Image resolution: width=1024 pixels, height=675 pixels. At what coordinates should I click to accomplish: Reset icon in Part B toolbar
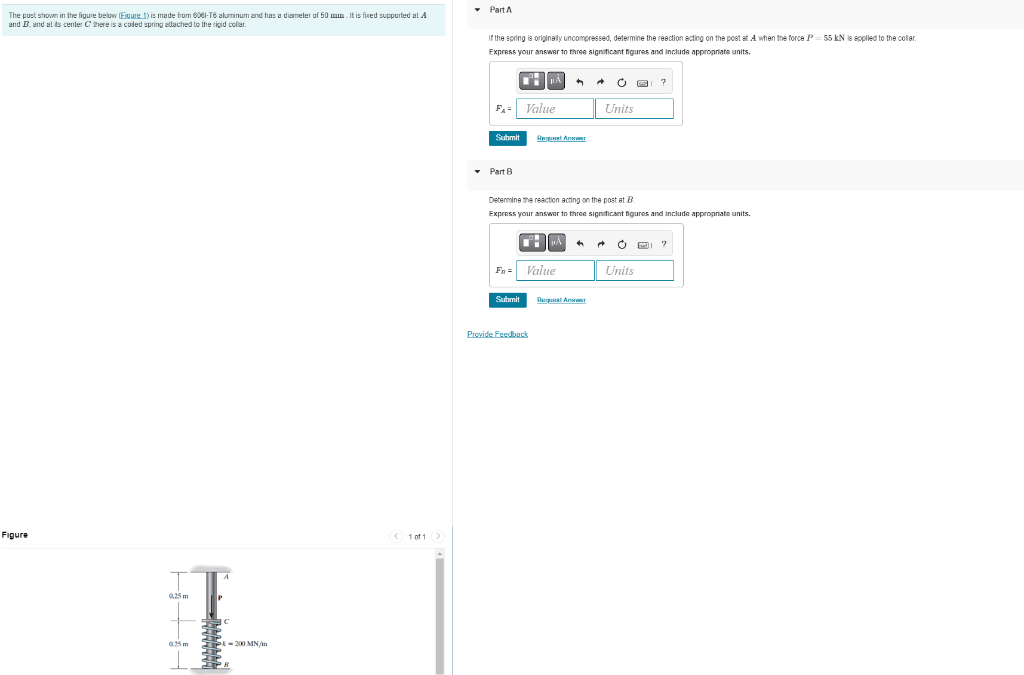622,244
